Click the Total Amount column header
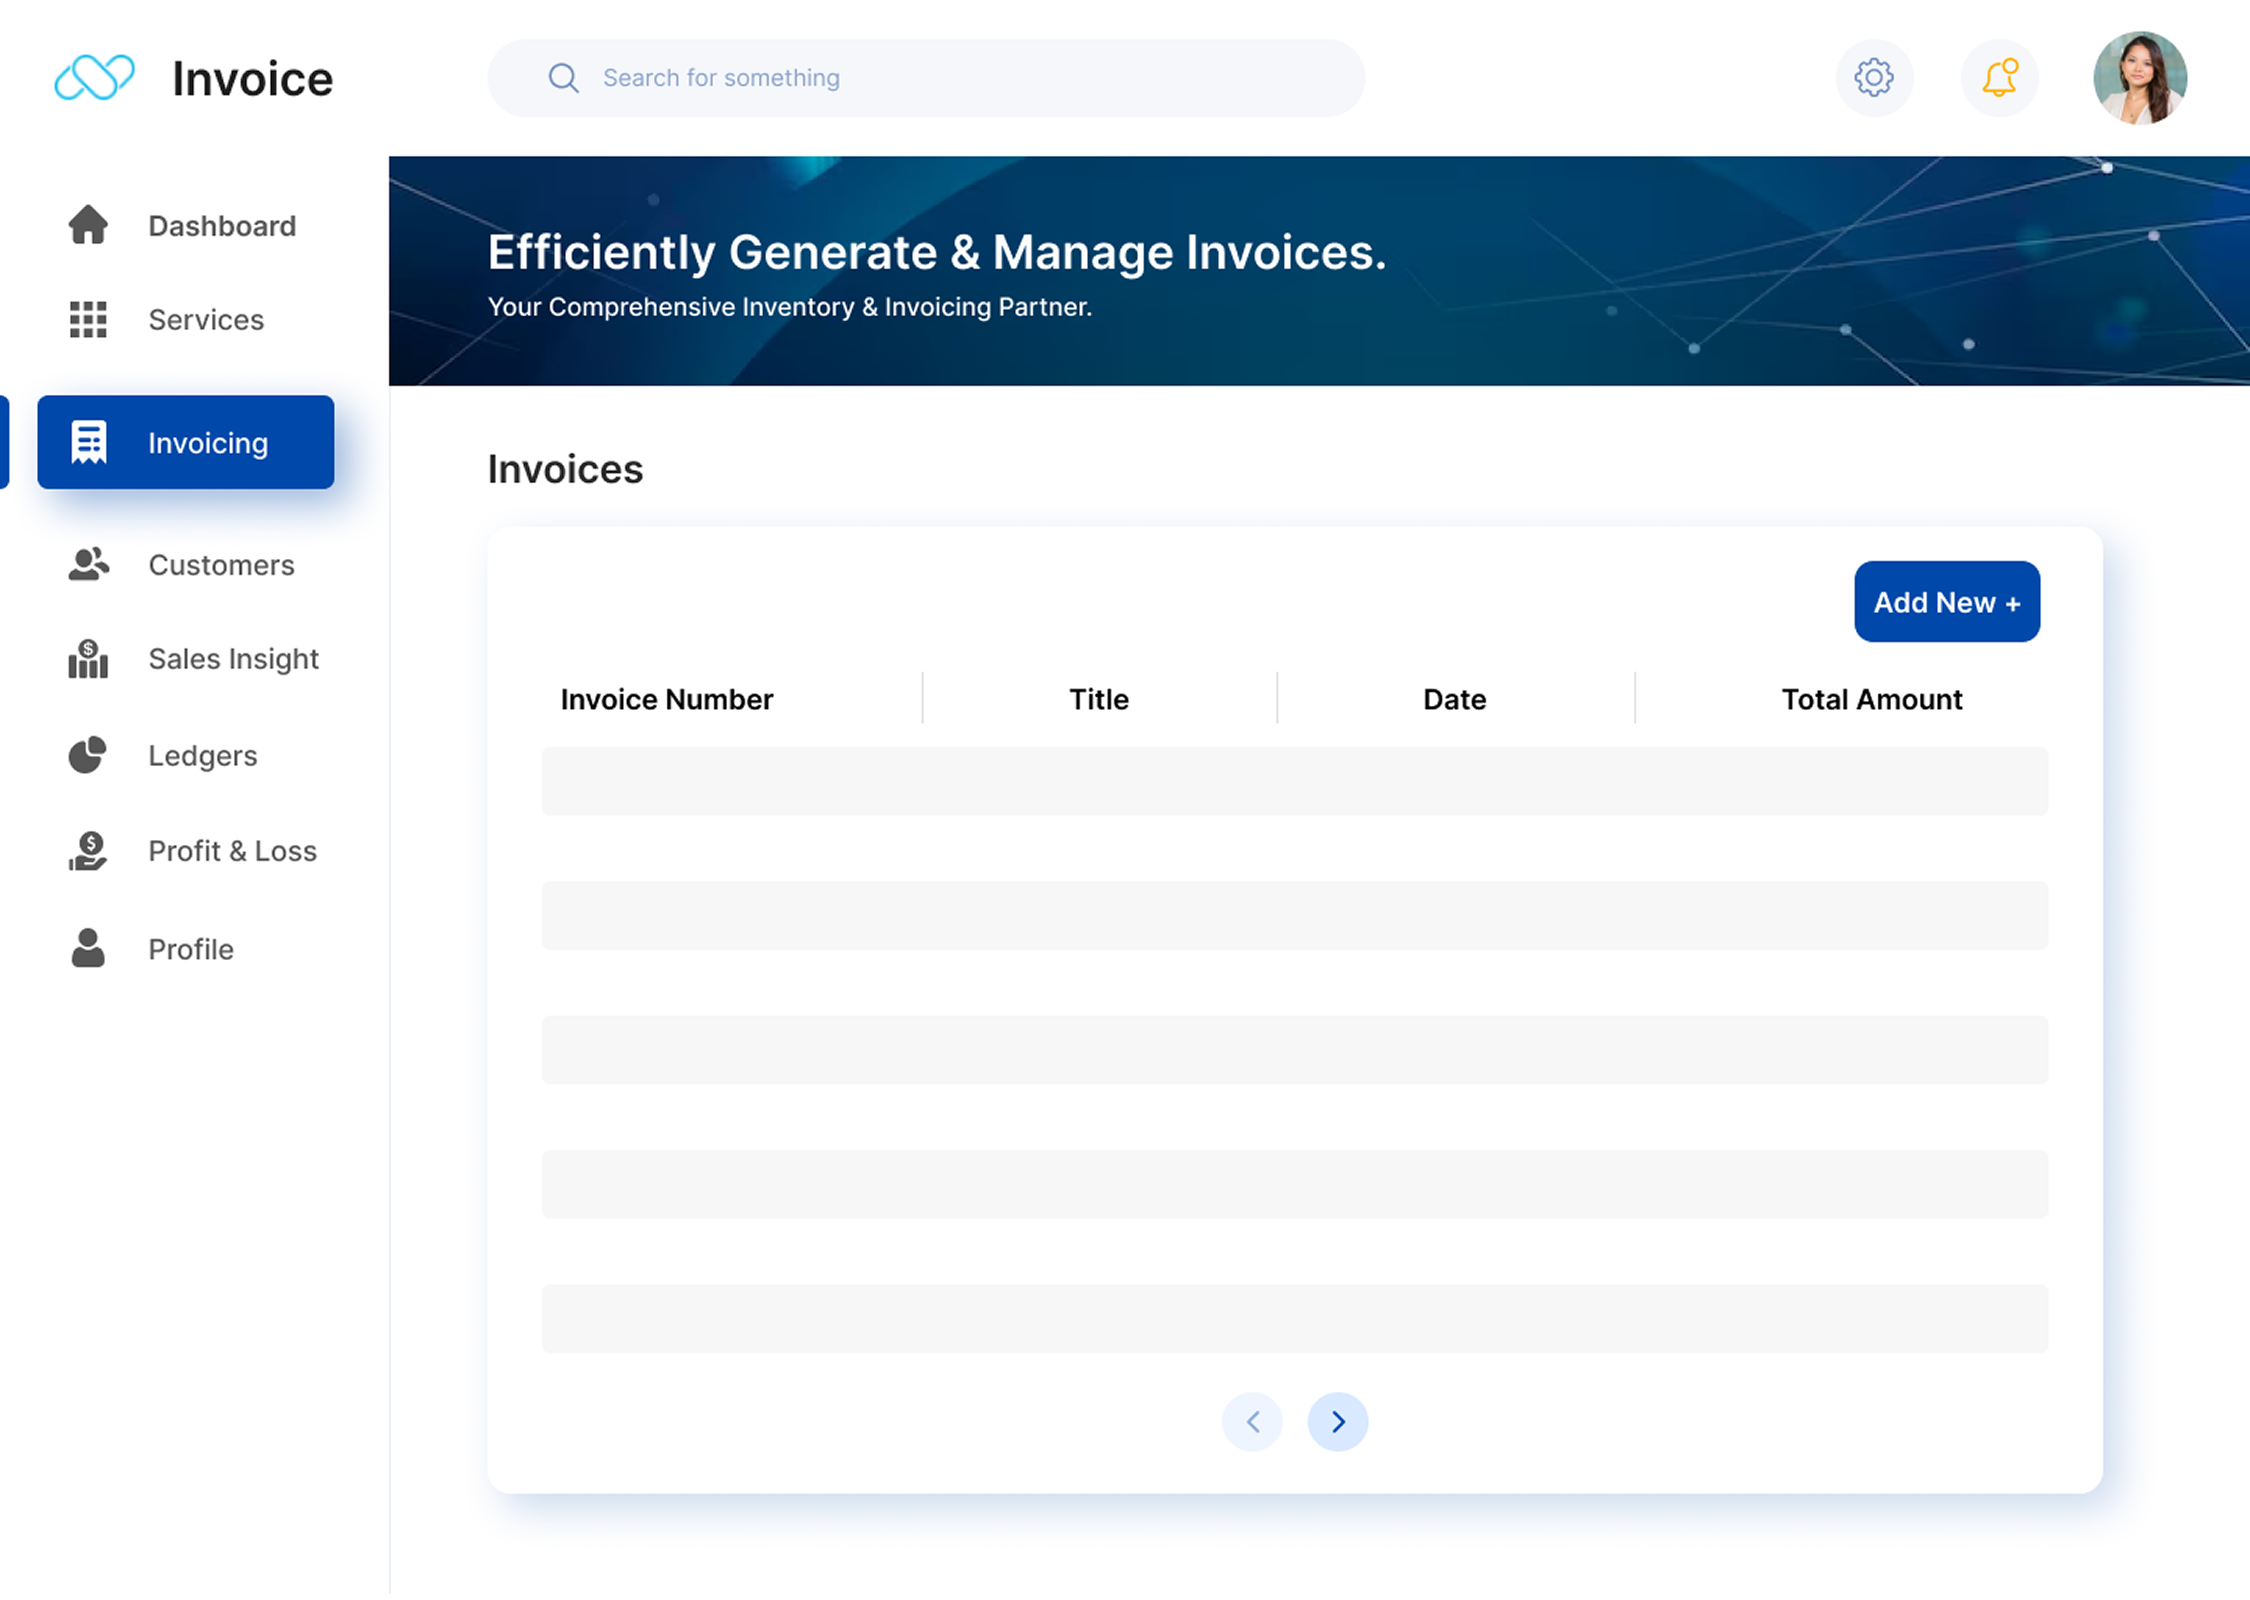Viewport: 2250px width, 1600px height. (1871, 699)
